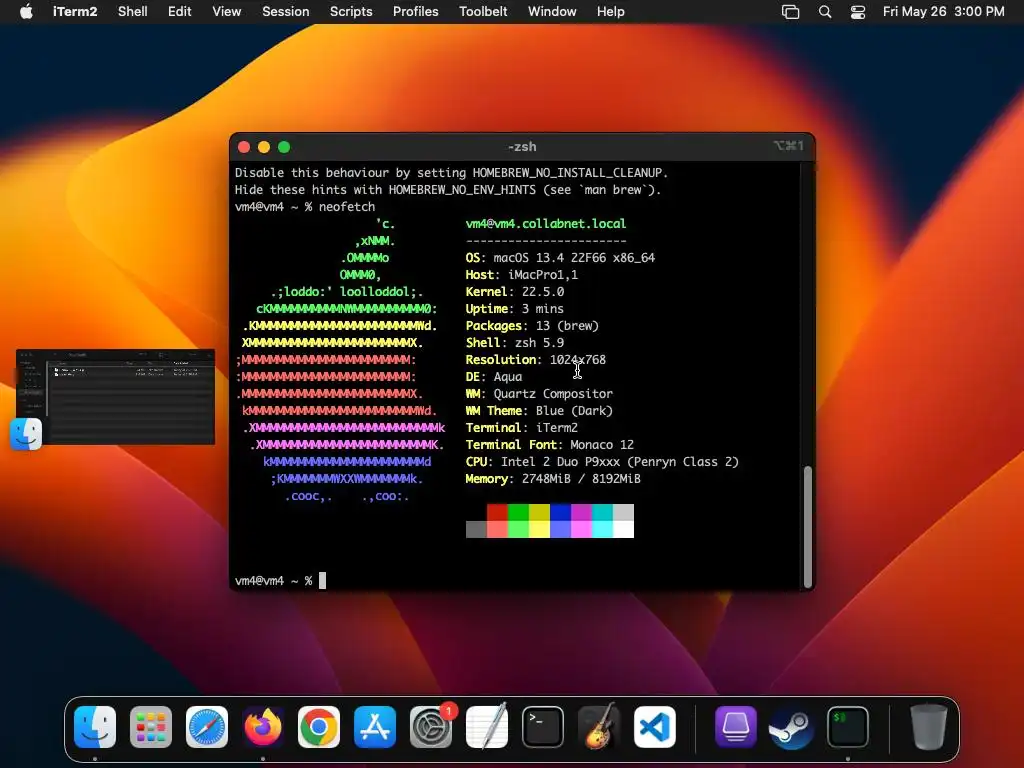Viewport: 1024px width, 768px height.
Task: Open the purple Apple Configurator Dock icon
Action: pyautogui.click(x=735, y=726)
